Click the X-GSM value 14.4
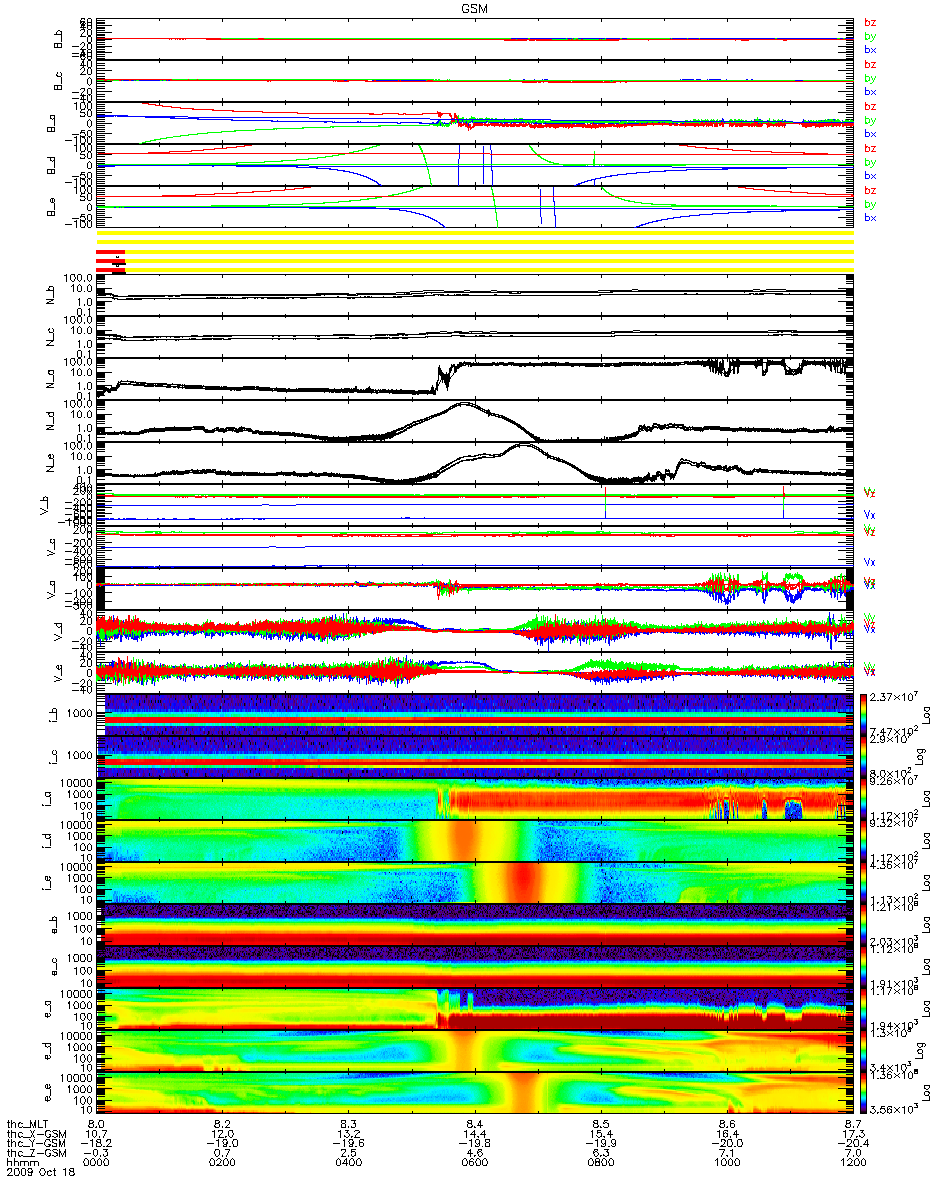 pos(474,1135)
